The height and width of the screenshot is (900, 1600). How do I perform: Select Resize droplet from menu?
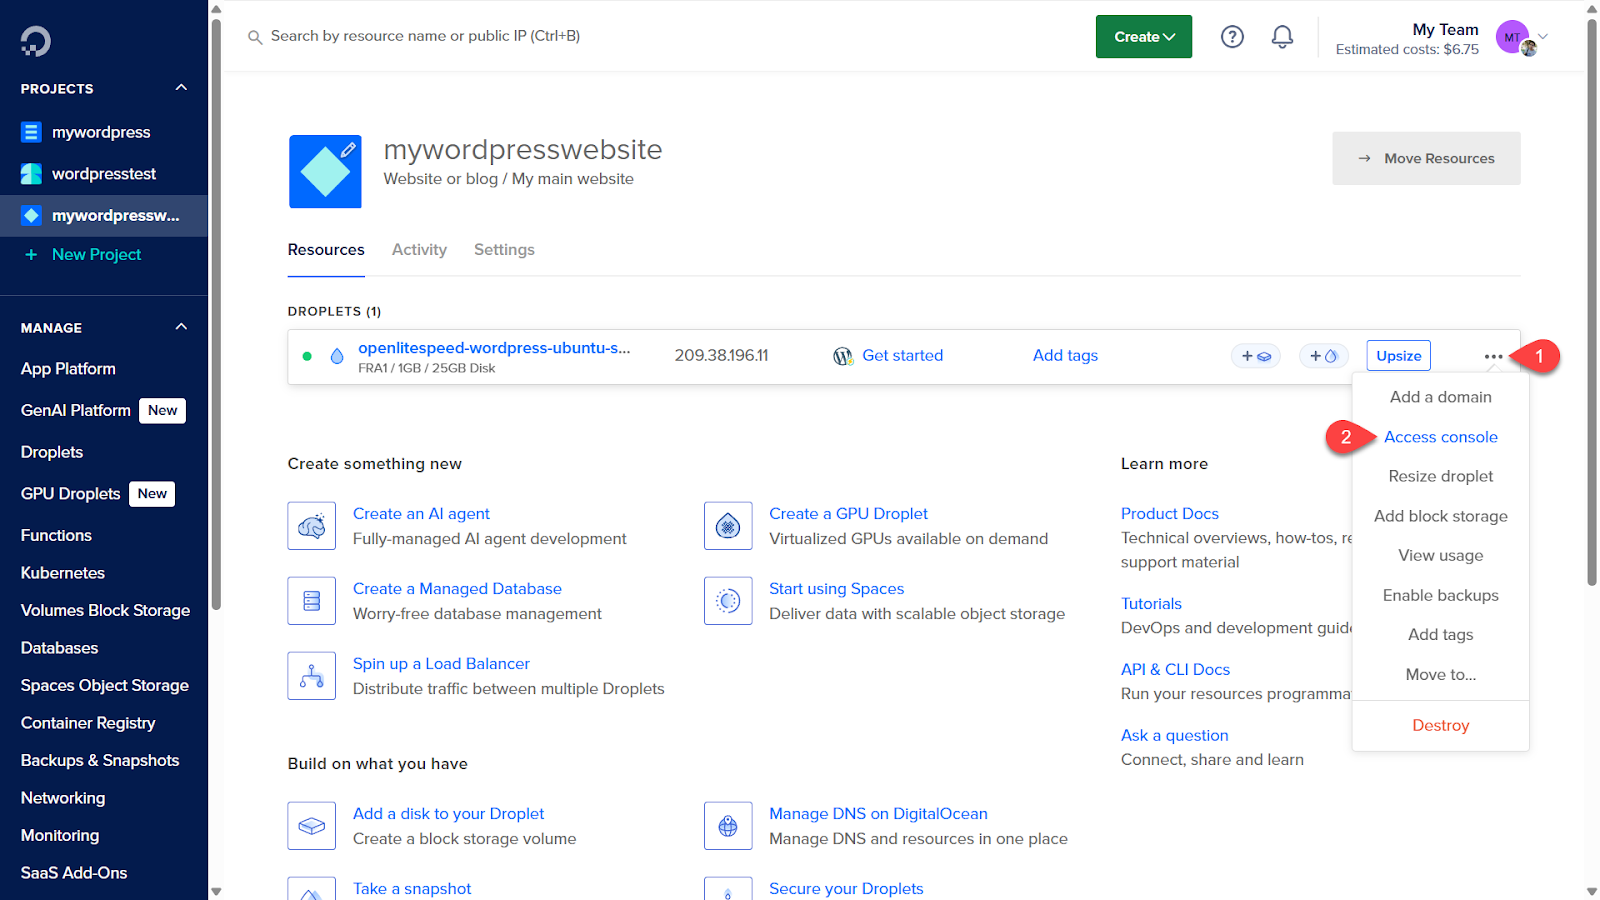point(1441,476)
